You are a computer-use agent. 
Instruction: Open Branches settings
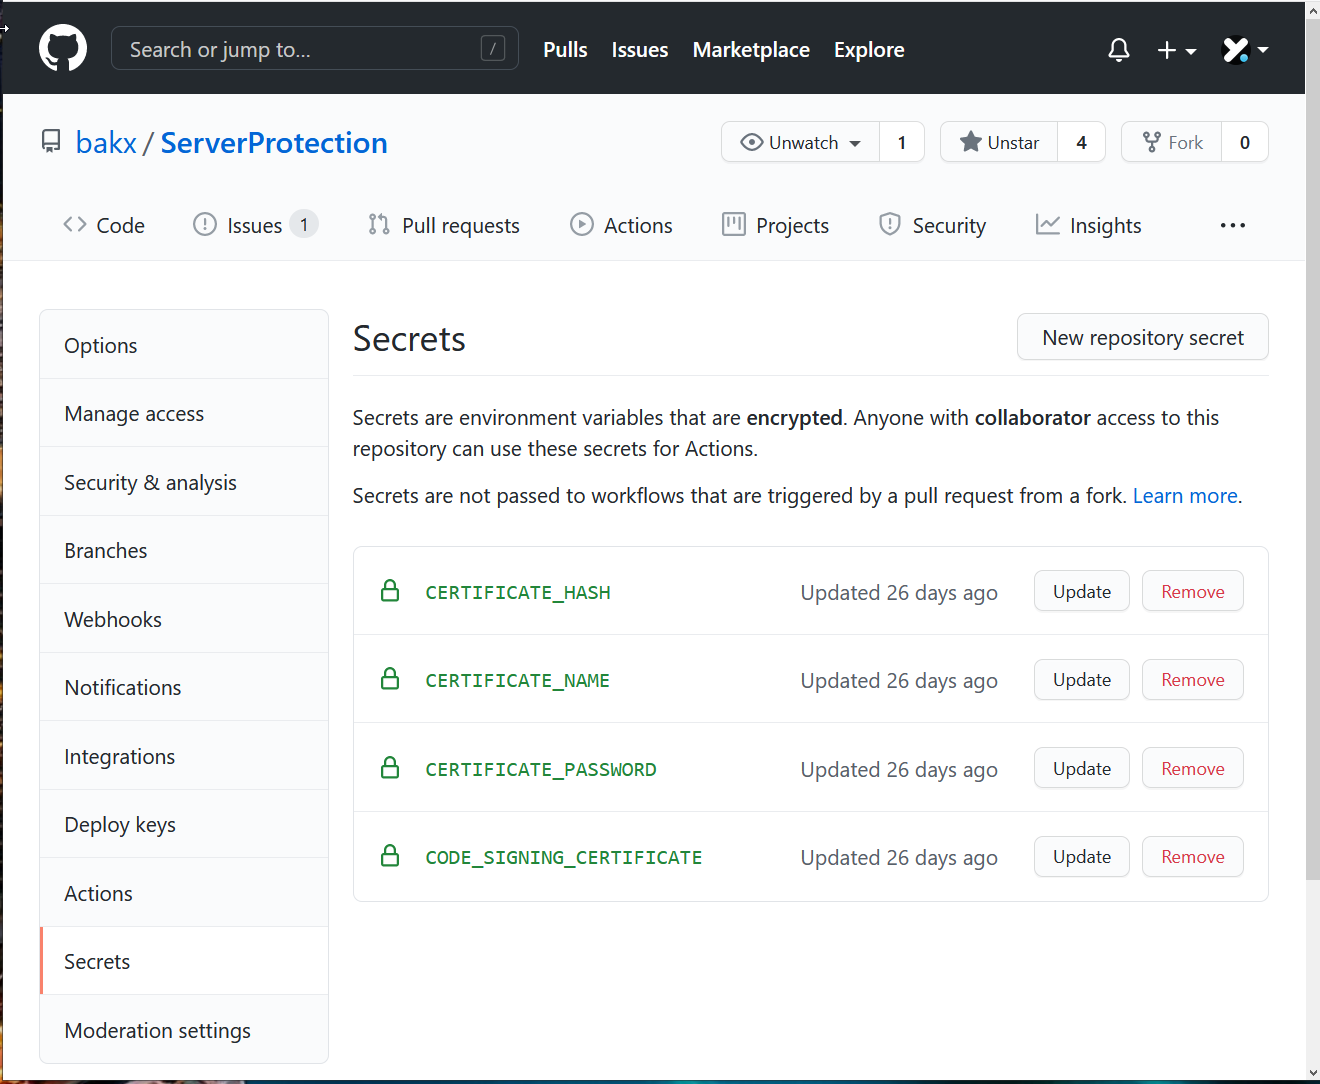[184, 550]
